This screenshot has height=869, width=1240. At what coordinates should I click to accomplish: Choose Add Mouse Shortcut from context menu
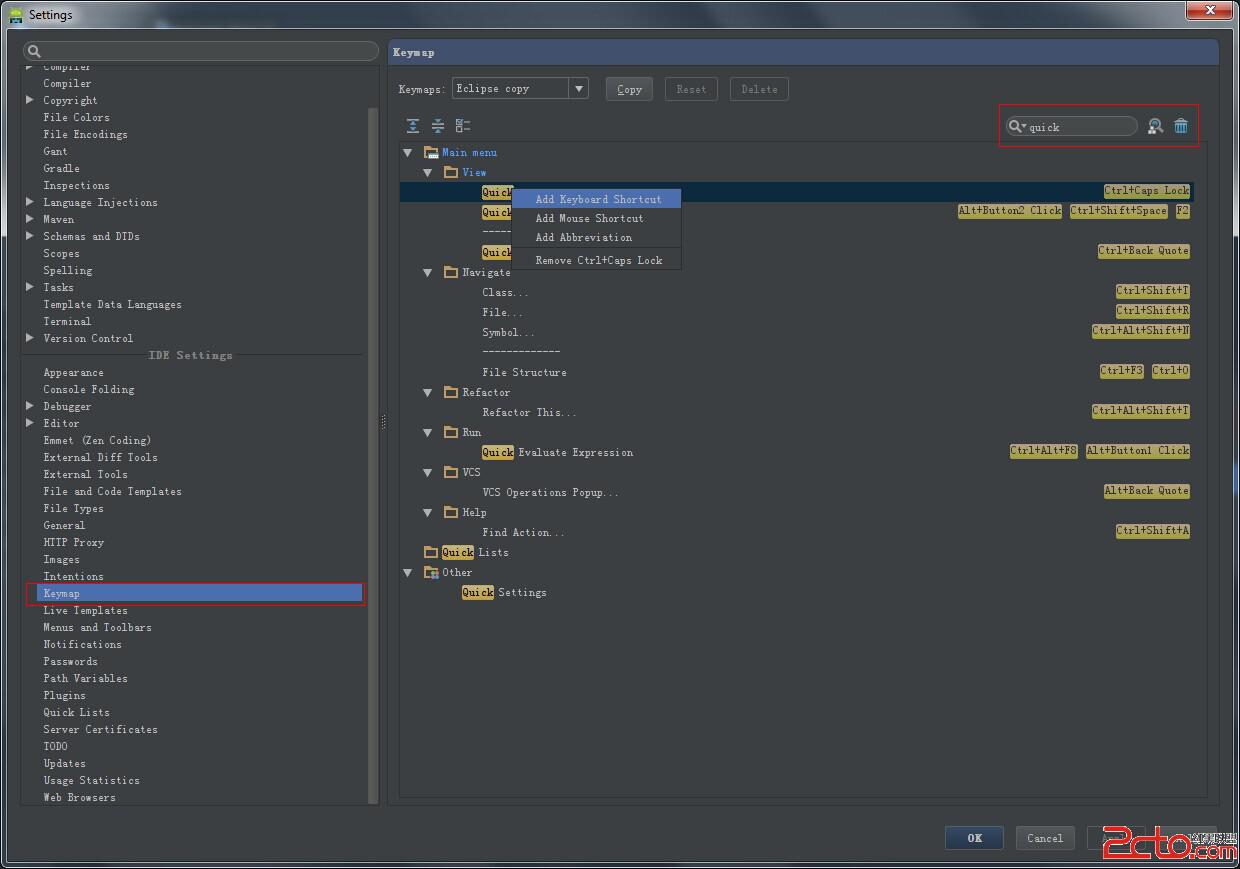pos(589,218)
